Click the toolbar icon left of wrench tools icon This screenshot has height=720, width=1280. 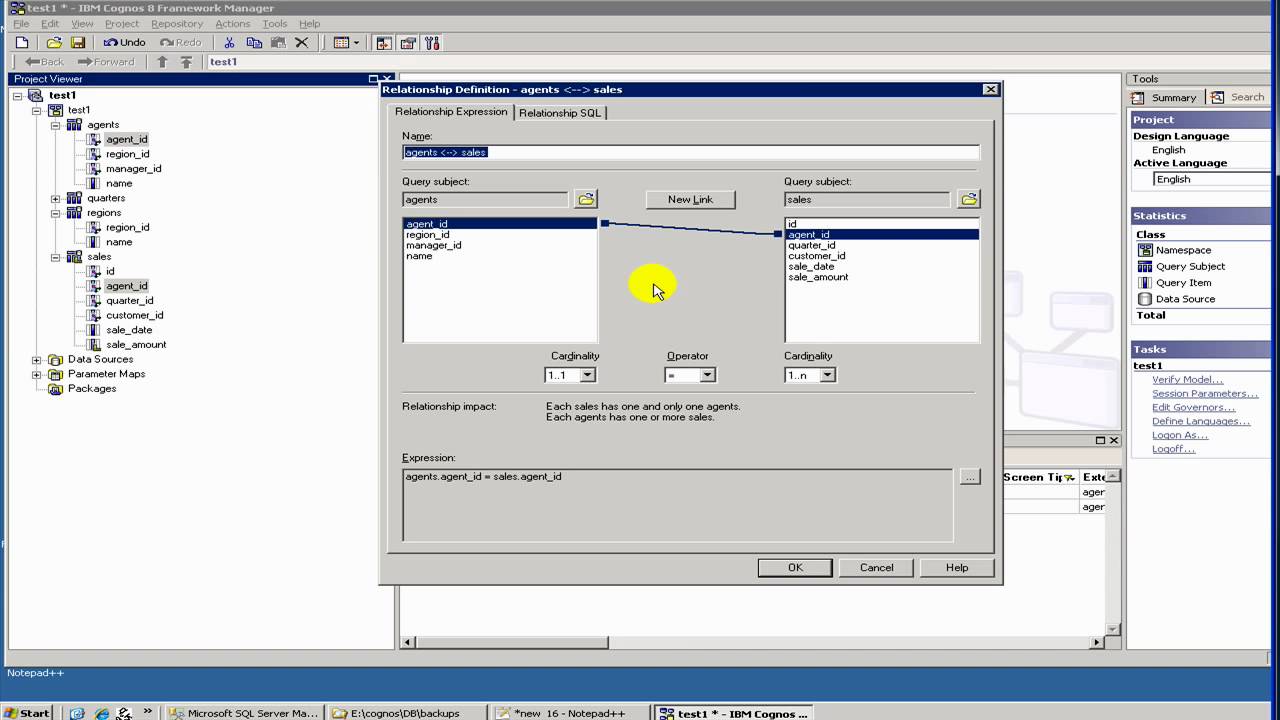pyautogui.click(x=408, y=43)
